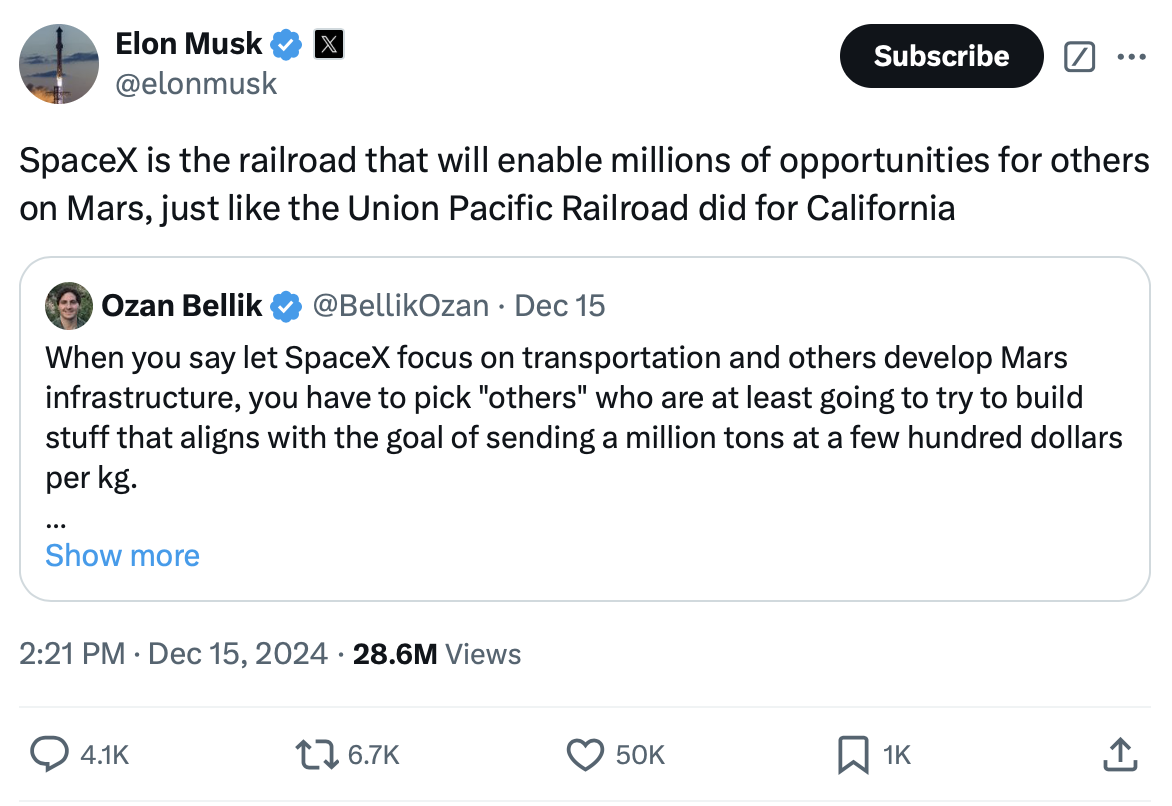1172x806 pixels.
Task: Click the Elon Musk display name
Action: pyautogui.click(x=188, y=44)
